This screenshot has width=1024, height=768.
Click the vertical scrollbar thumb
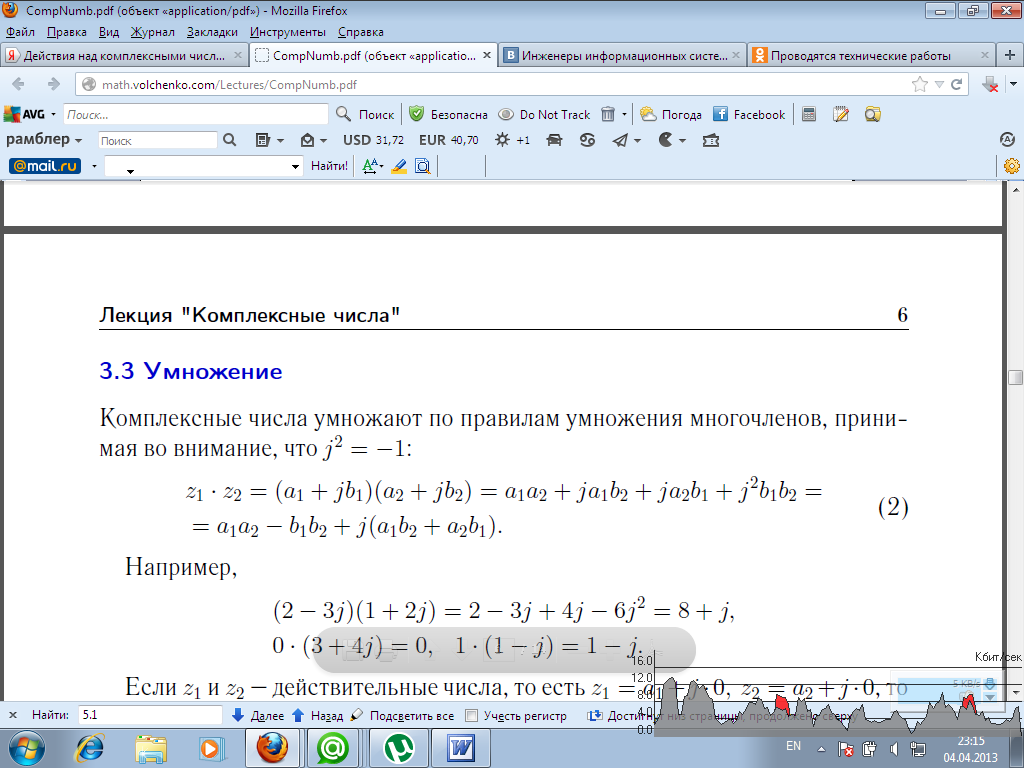(x=1016, y=377)
